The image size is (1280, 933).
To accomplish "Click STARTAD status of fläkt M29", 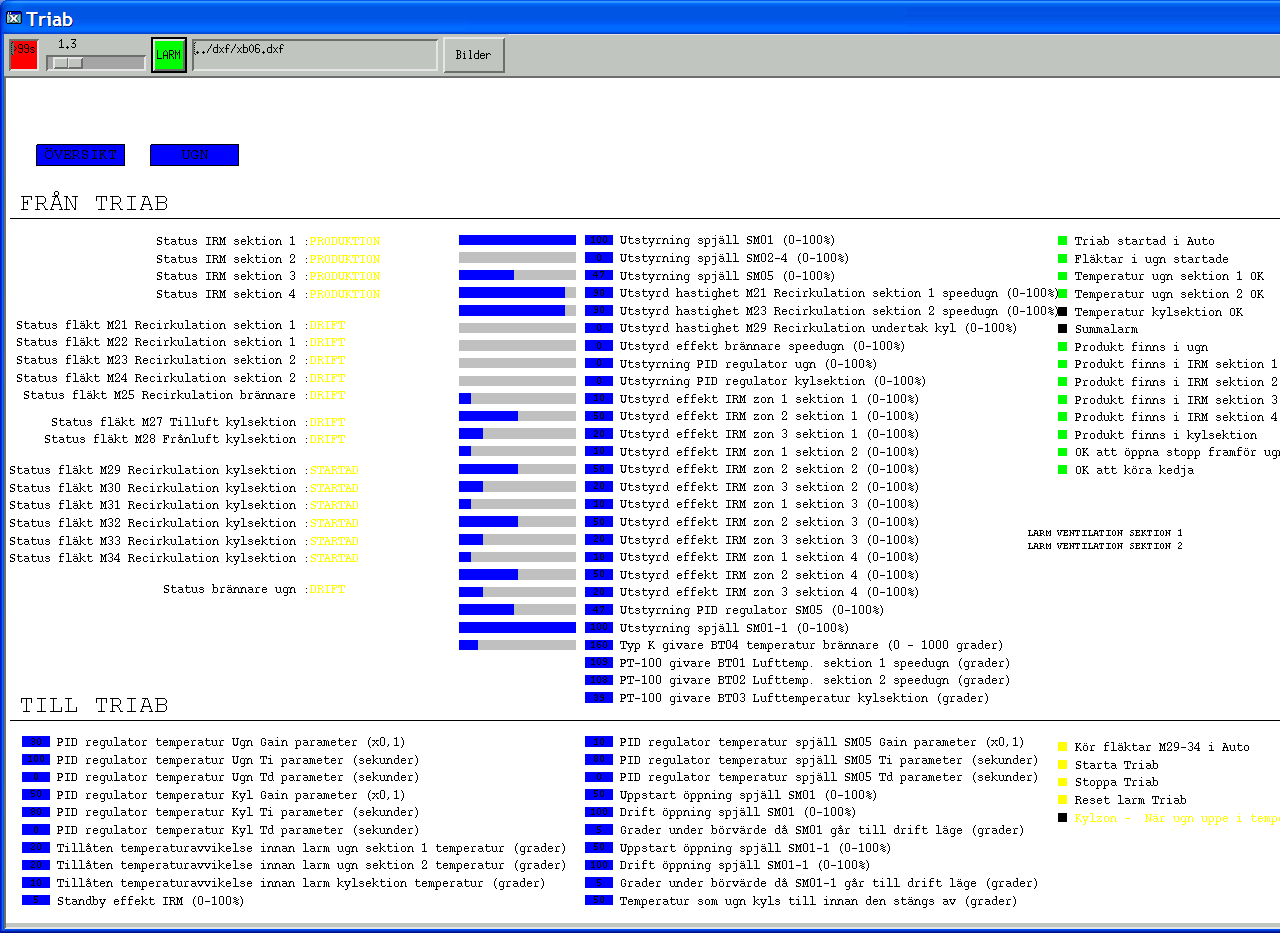I will [334, 471].
